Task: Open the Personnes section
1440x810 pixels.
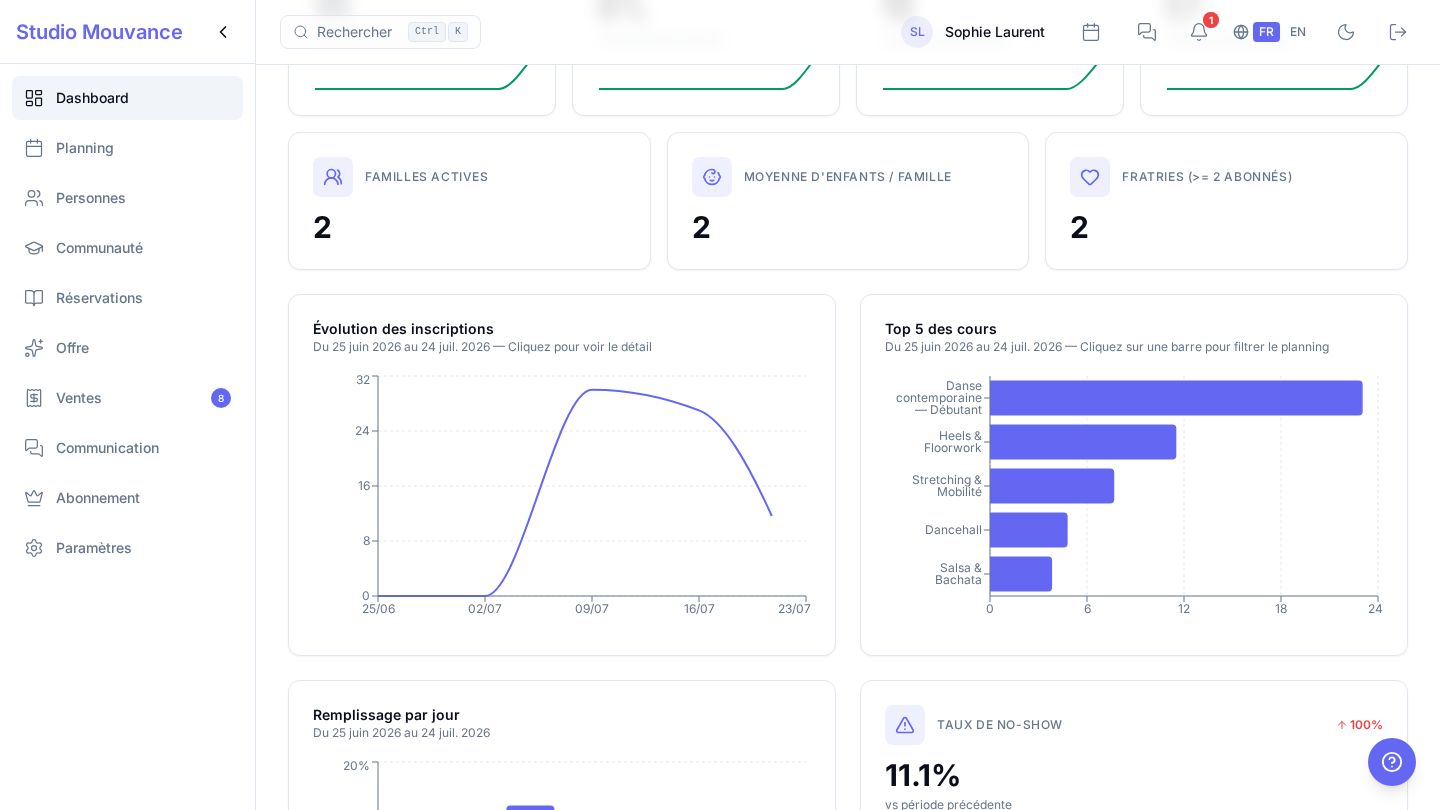Action: pos(127,198)
